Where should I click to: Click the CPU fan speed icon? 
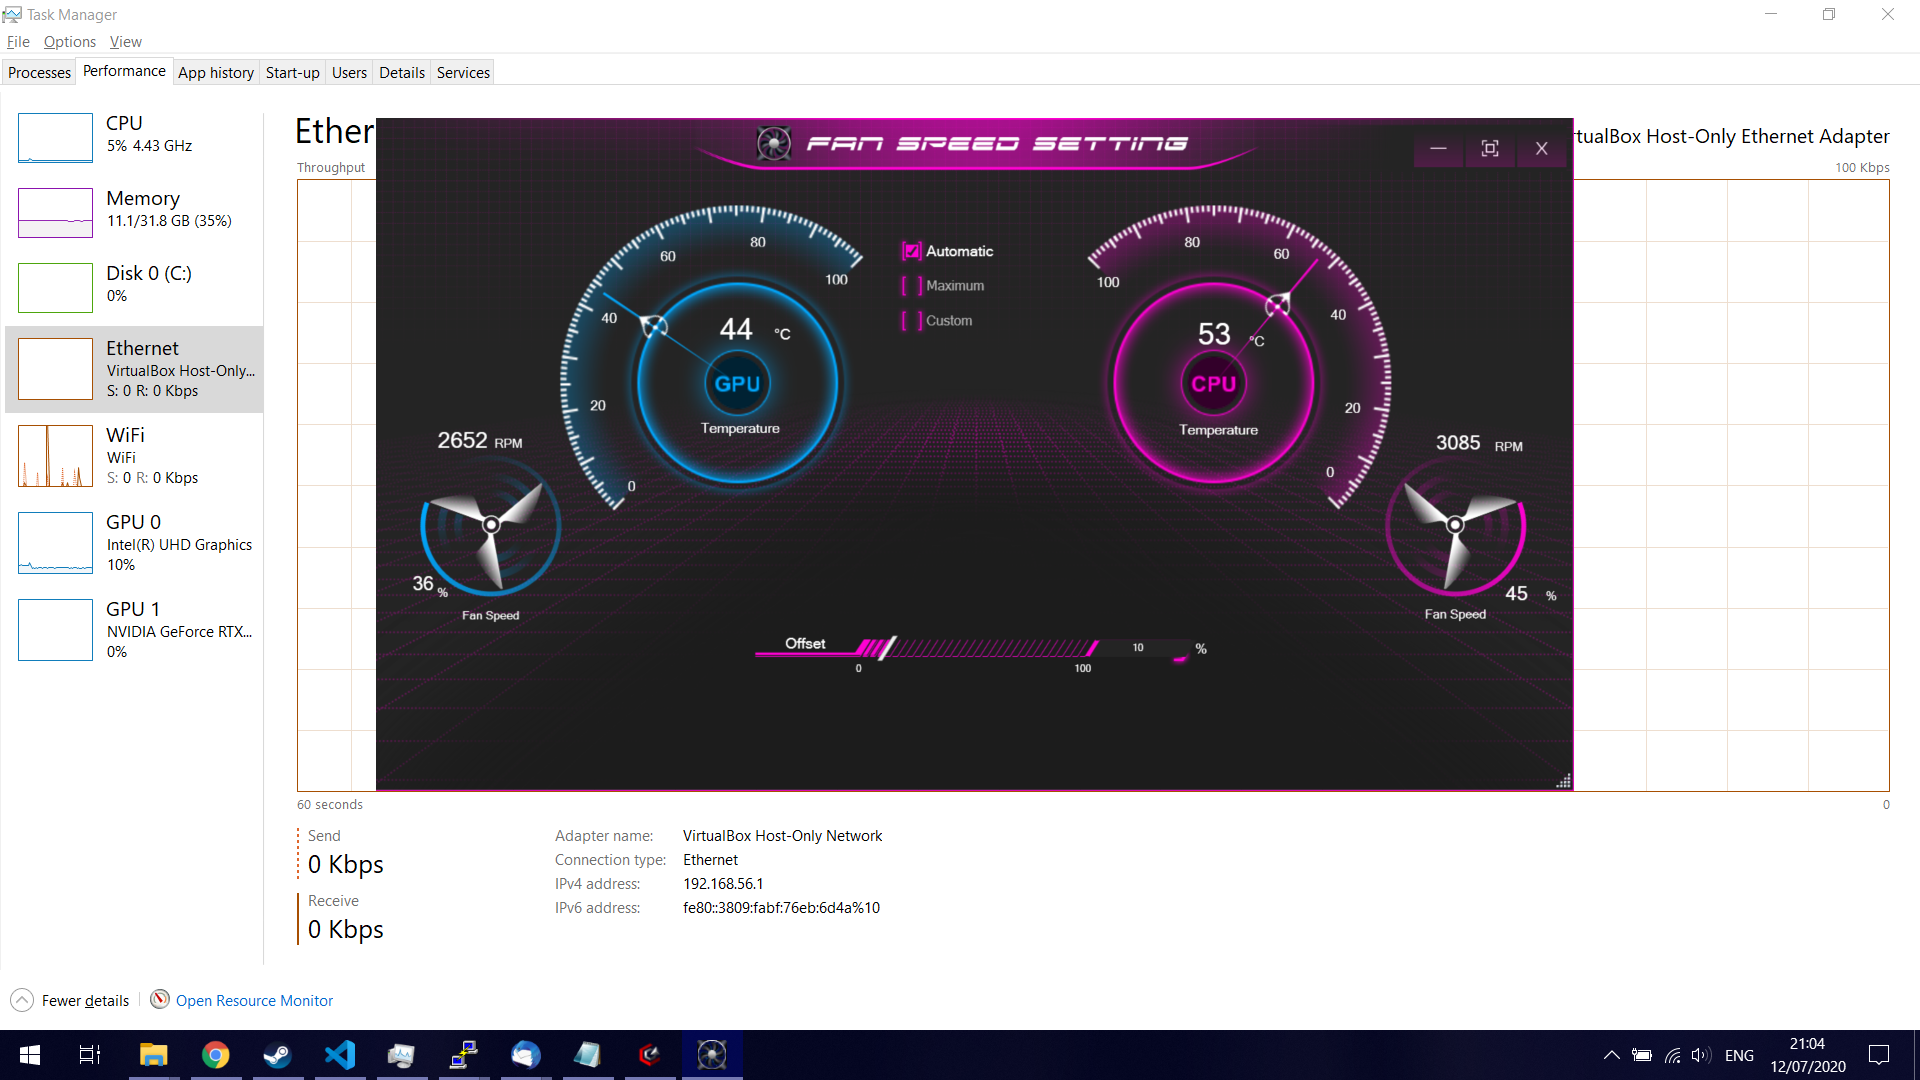point(1455,525)
